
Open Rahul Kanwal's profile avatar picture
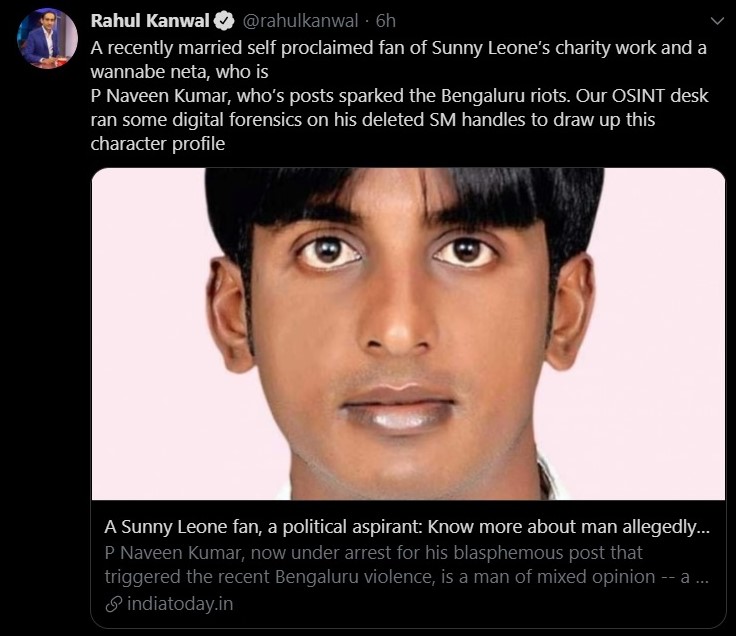pos(47,38)
